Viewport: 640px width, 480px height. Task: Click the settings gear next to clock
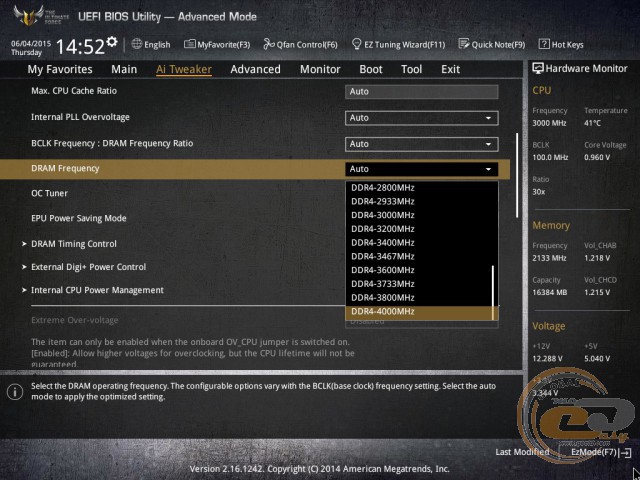tap(111, 41)
